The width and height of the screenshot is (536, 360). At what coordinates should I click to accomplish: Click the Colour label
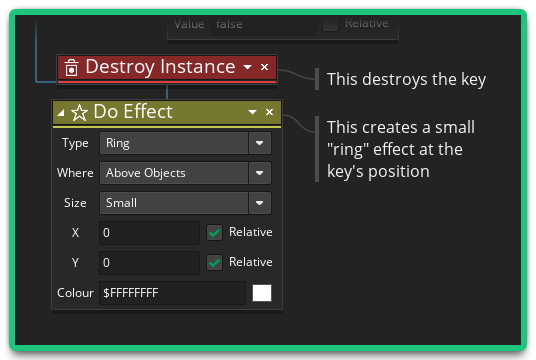coord(75,293)
